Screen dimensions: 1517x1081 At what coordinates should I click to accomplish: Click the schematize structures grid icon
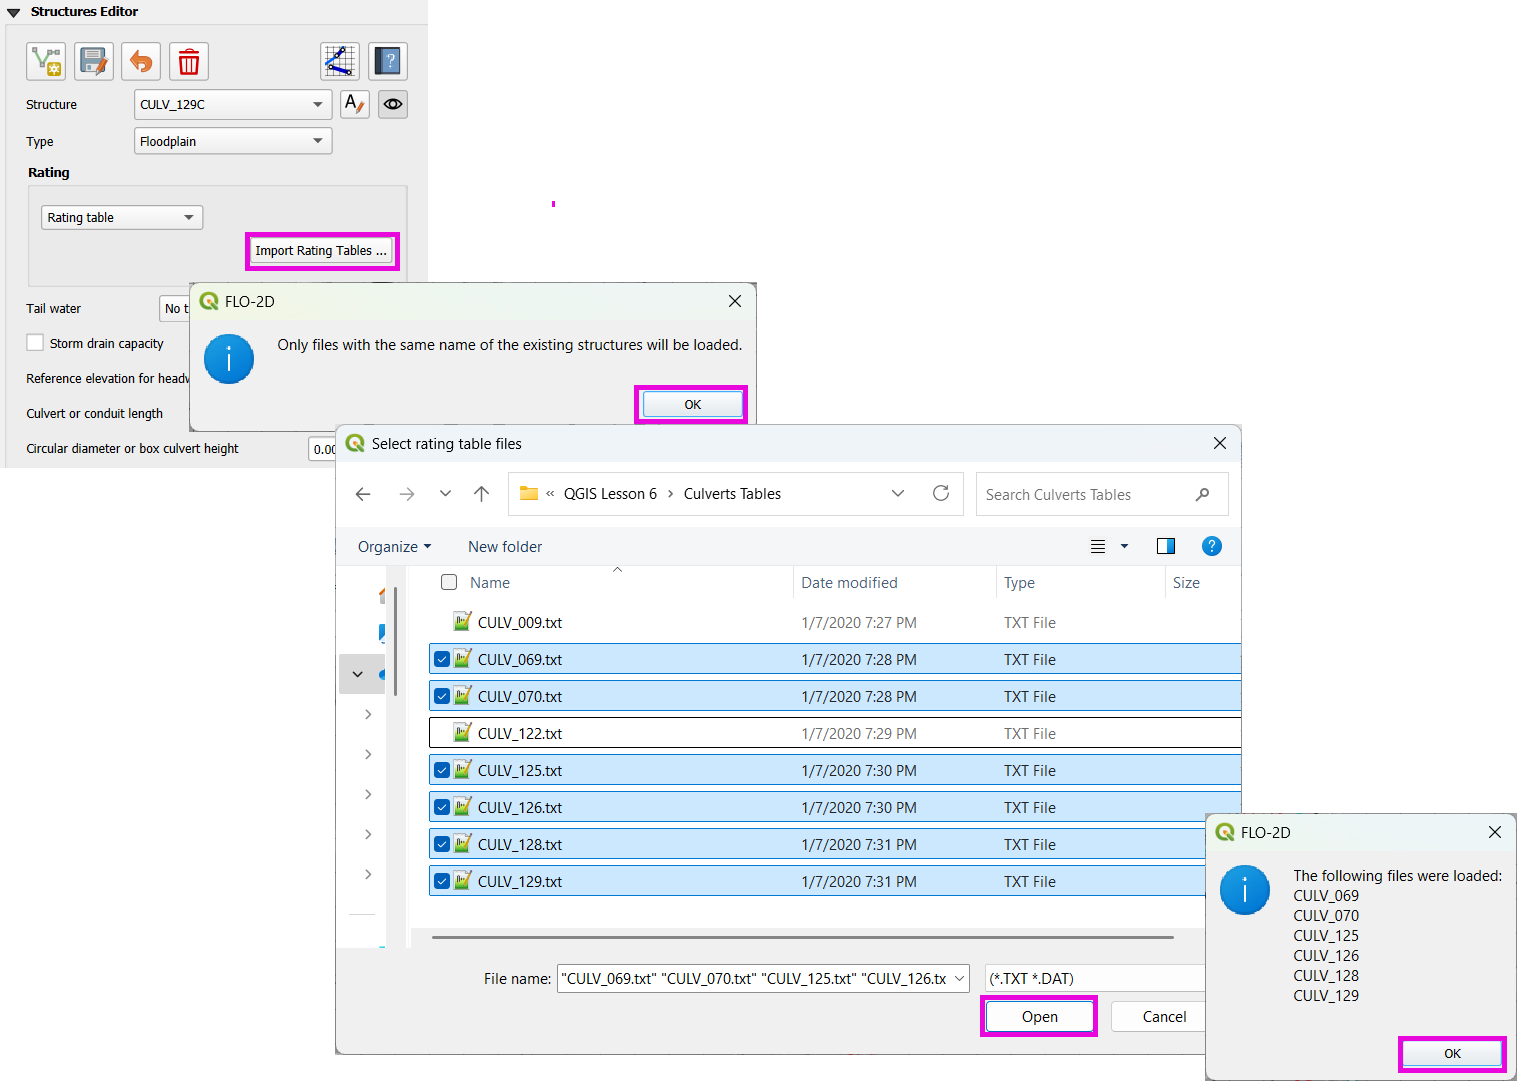[340, 62]
